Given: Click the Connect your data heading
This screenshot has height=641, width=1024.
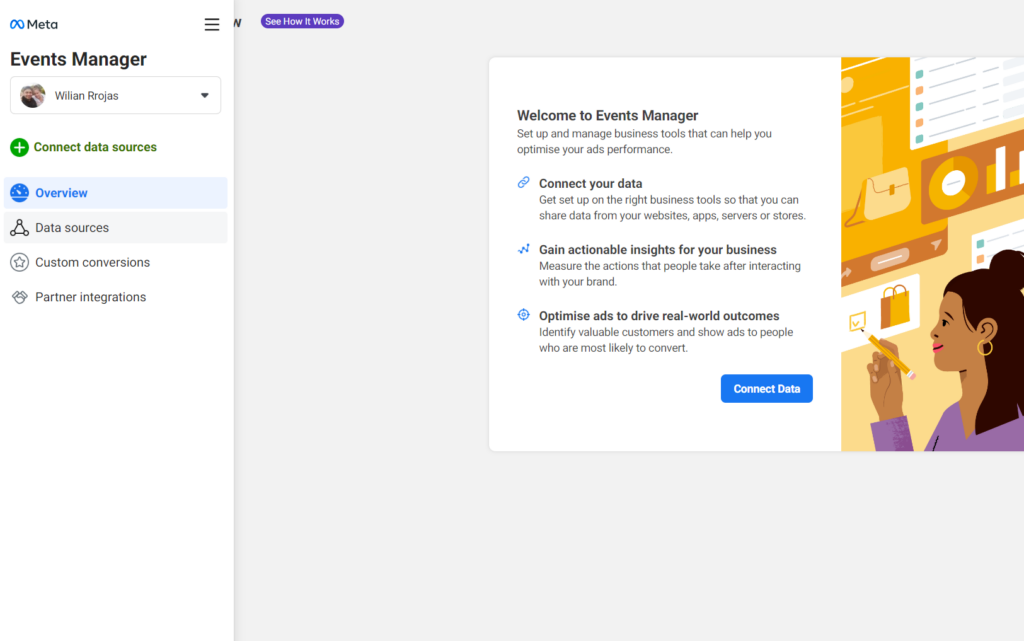Looking at the screenshot, I should coord(590,183).
